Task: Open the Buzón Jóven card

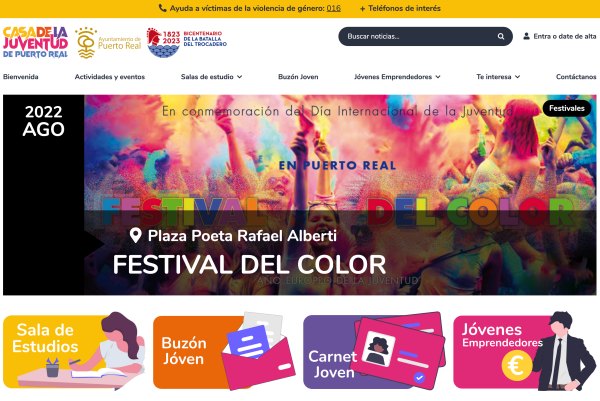Action: (224, 351)
